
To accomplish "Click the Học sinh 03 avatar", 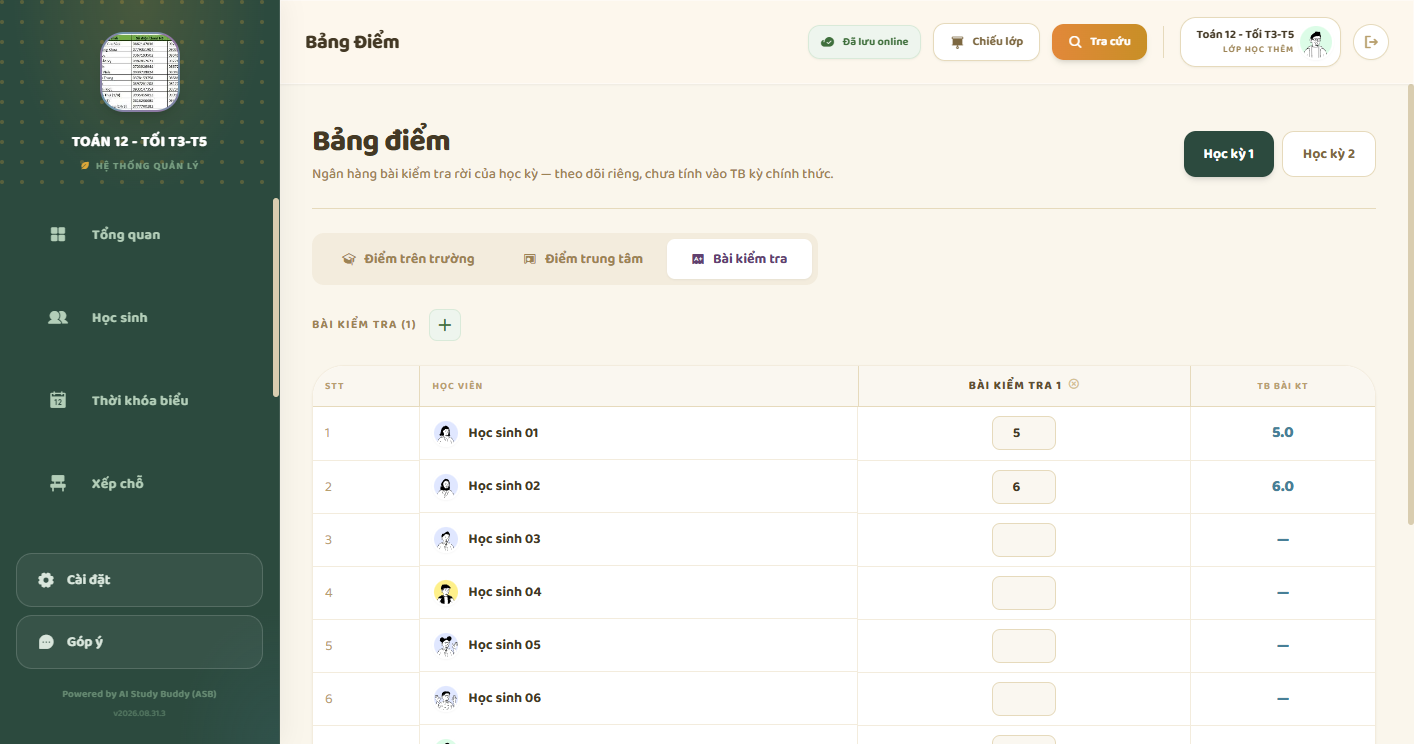I will point(446,539).
